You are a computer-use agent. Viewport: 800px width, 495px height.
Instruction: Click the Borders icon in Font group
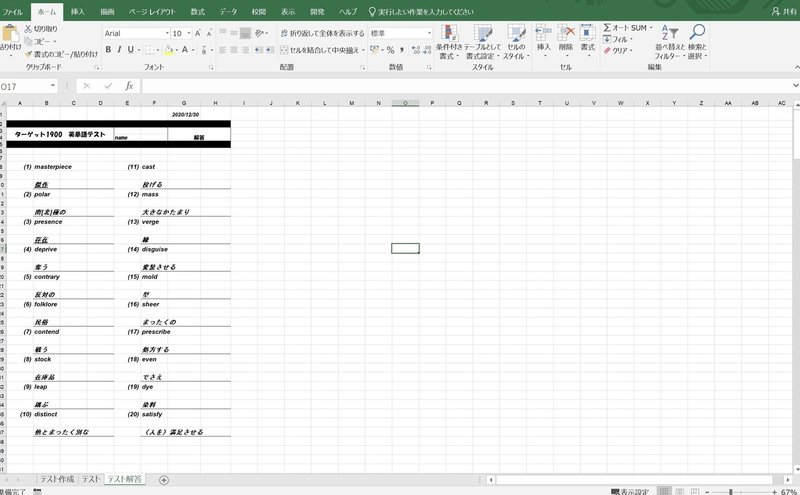pyautogui.click(x=149, y=50)
